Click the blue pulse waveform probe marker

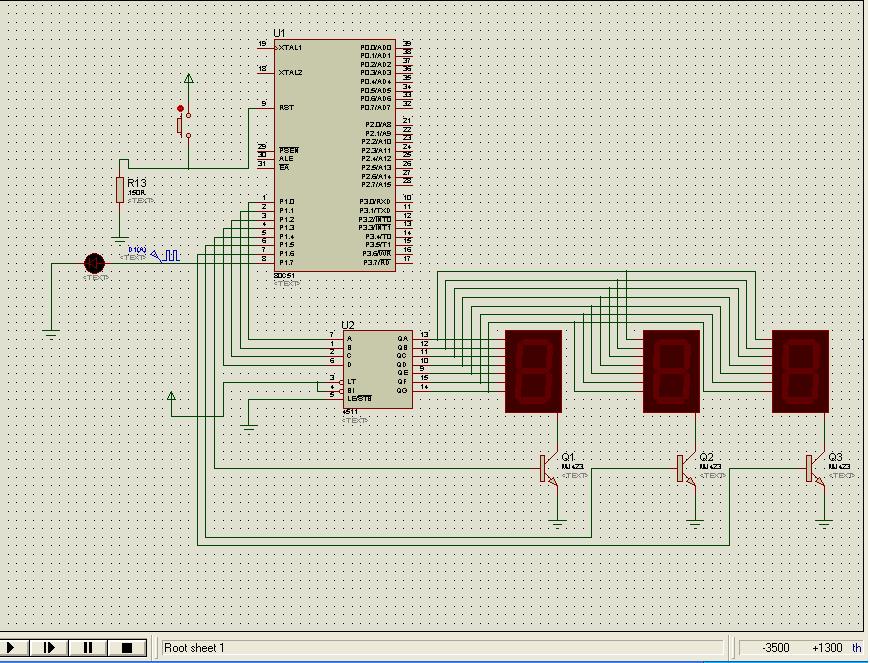(171, 256)
